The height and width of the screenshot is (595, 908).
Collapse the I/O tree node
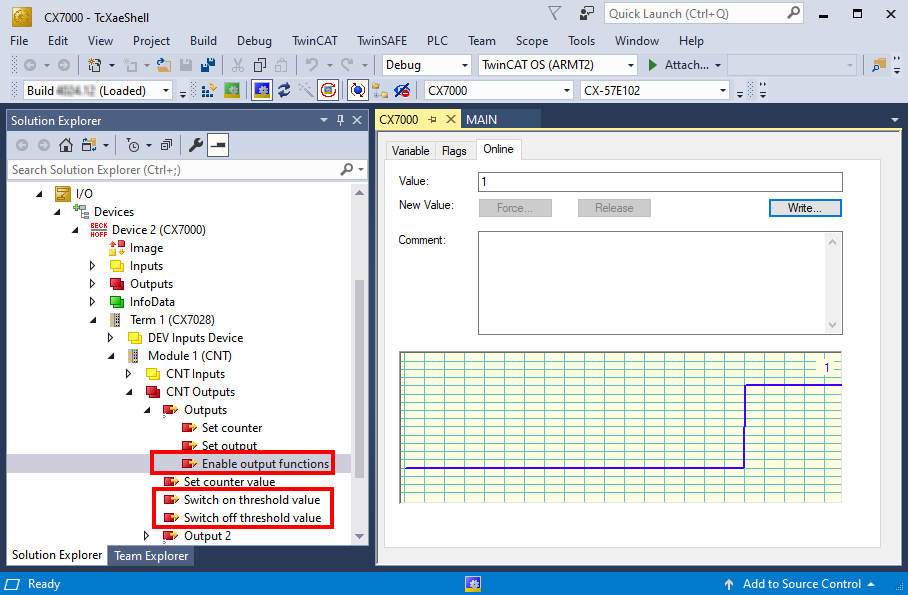(39, 194)
